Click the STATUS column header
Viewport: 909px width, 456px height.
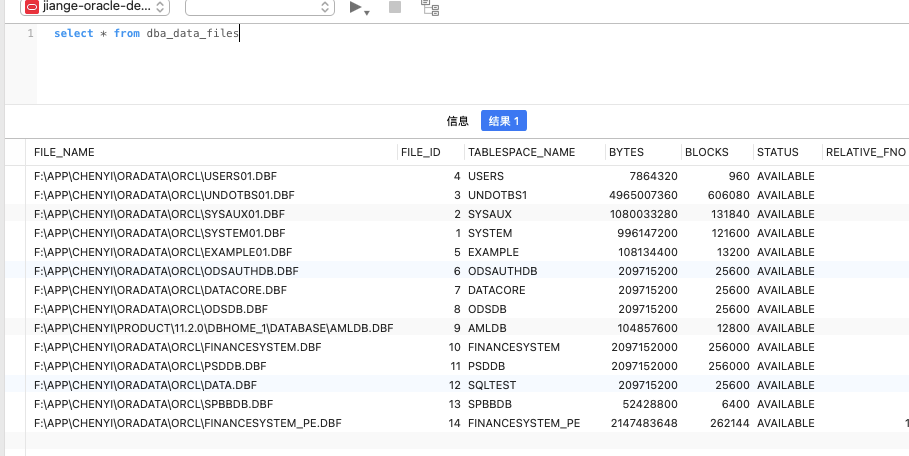[777, 152]
